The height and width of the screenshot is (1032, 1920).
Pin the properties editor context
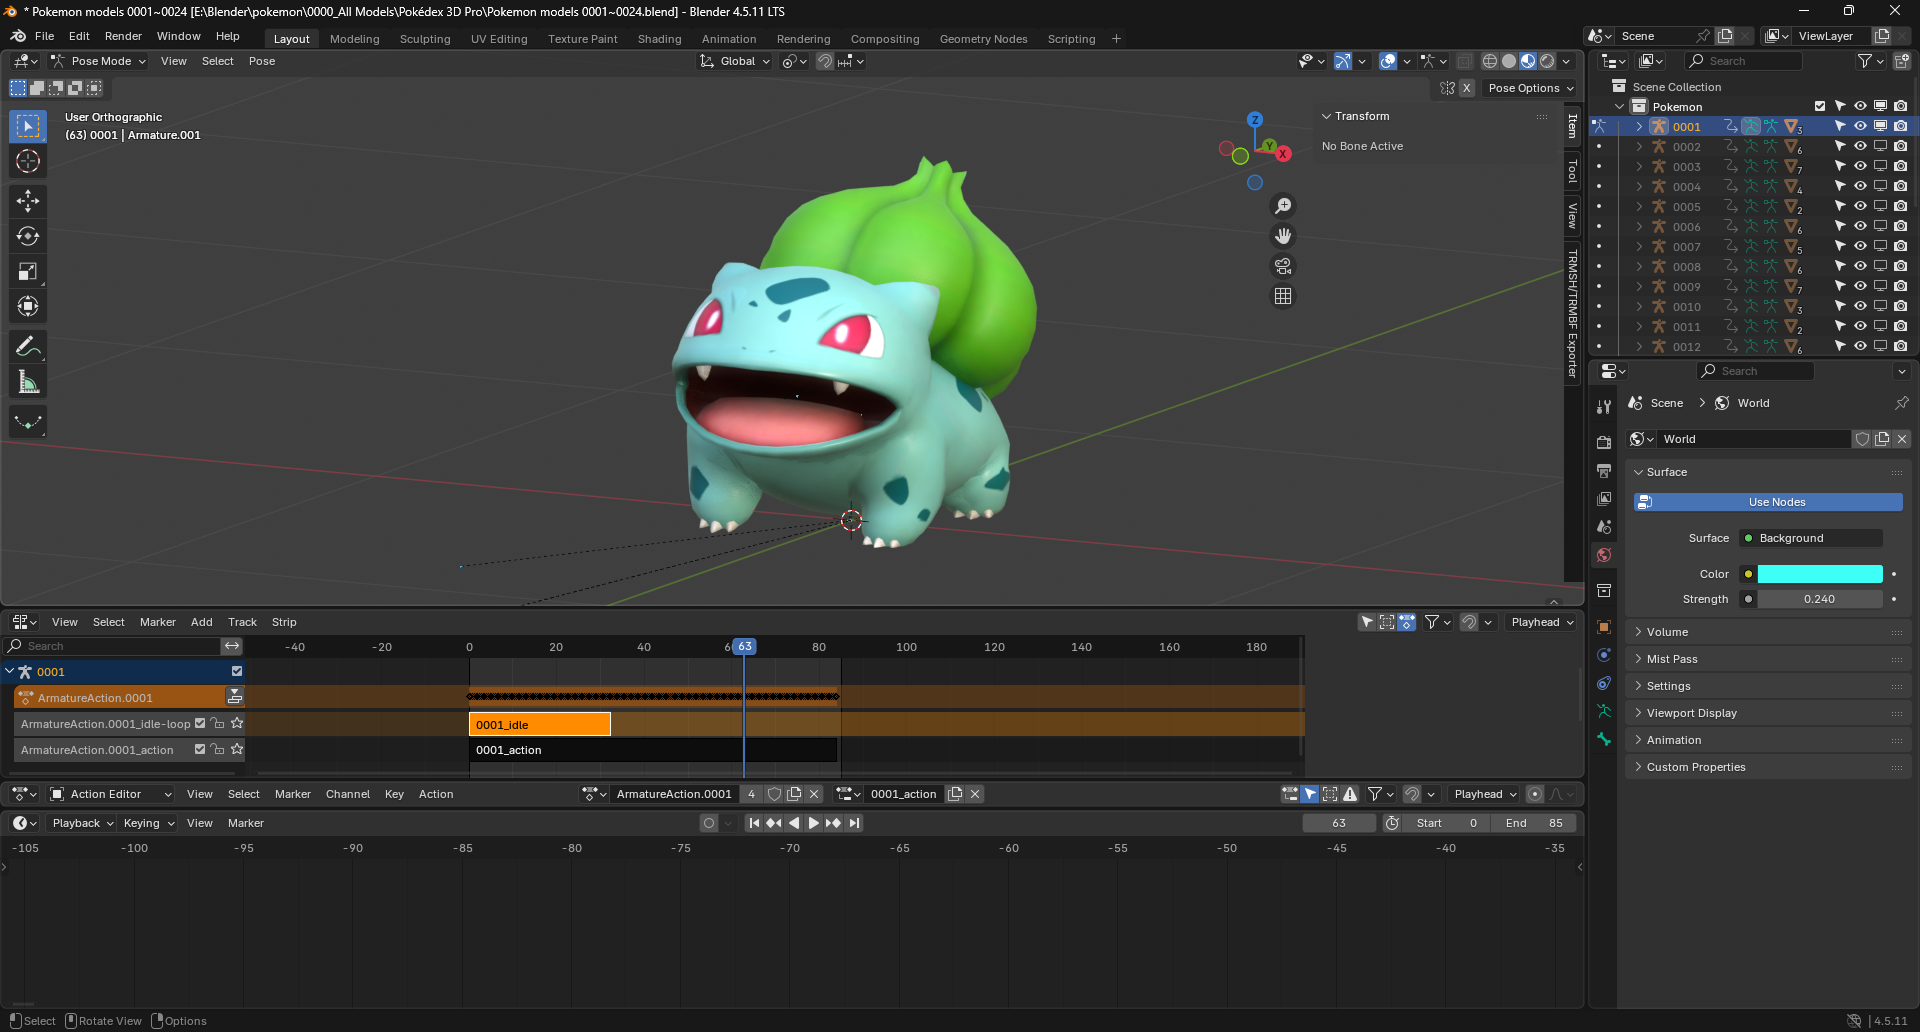[1901, 403]
